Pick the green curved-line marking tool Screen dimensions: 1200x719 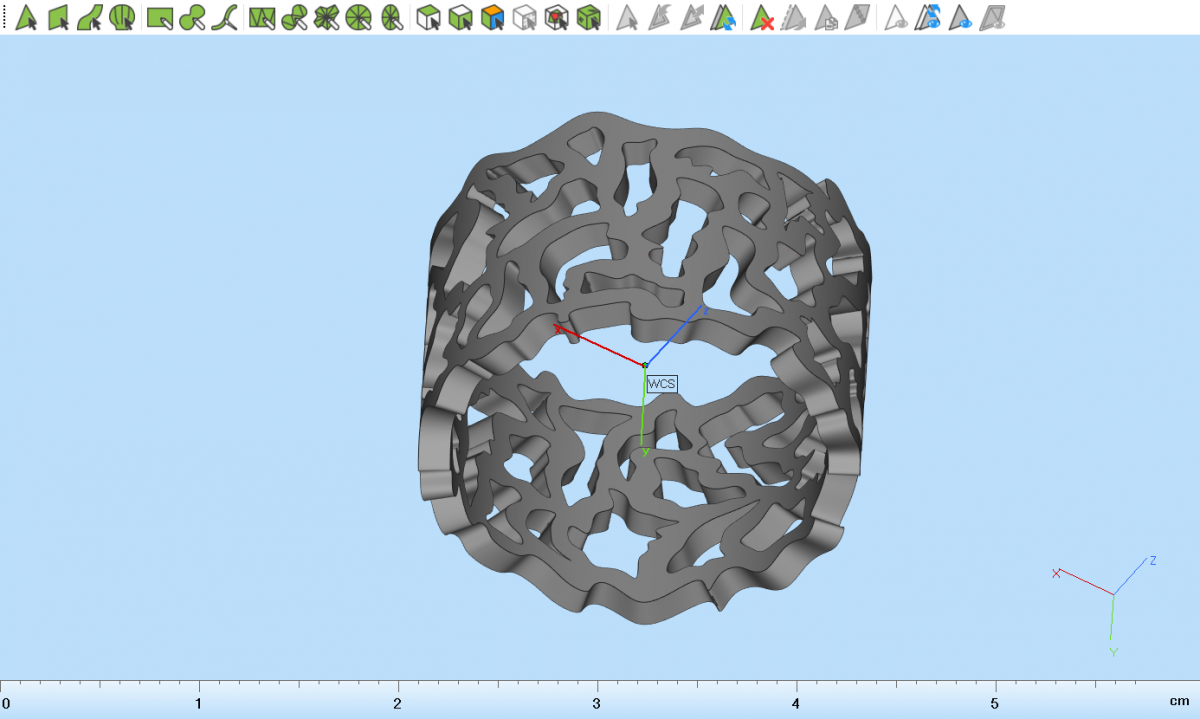pos(229,17)
